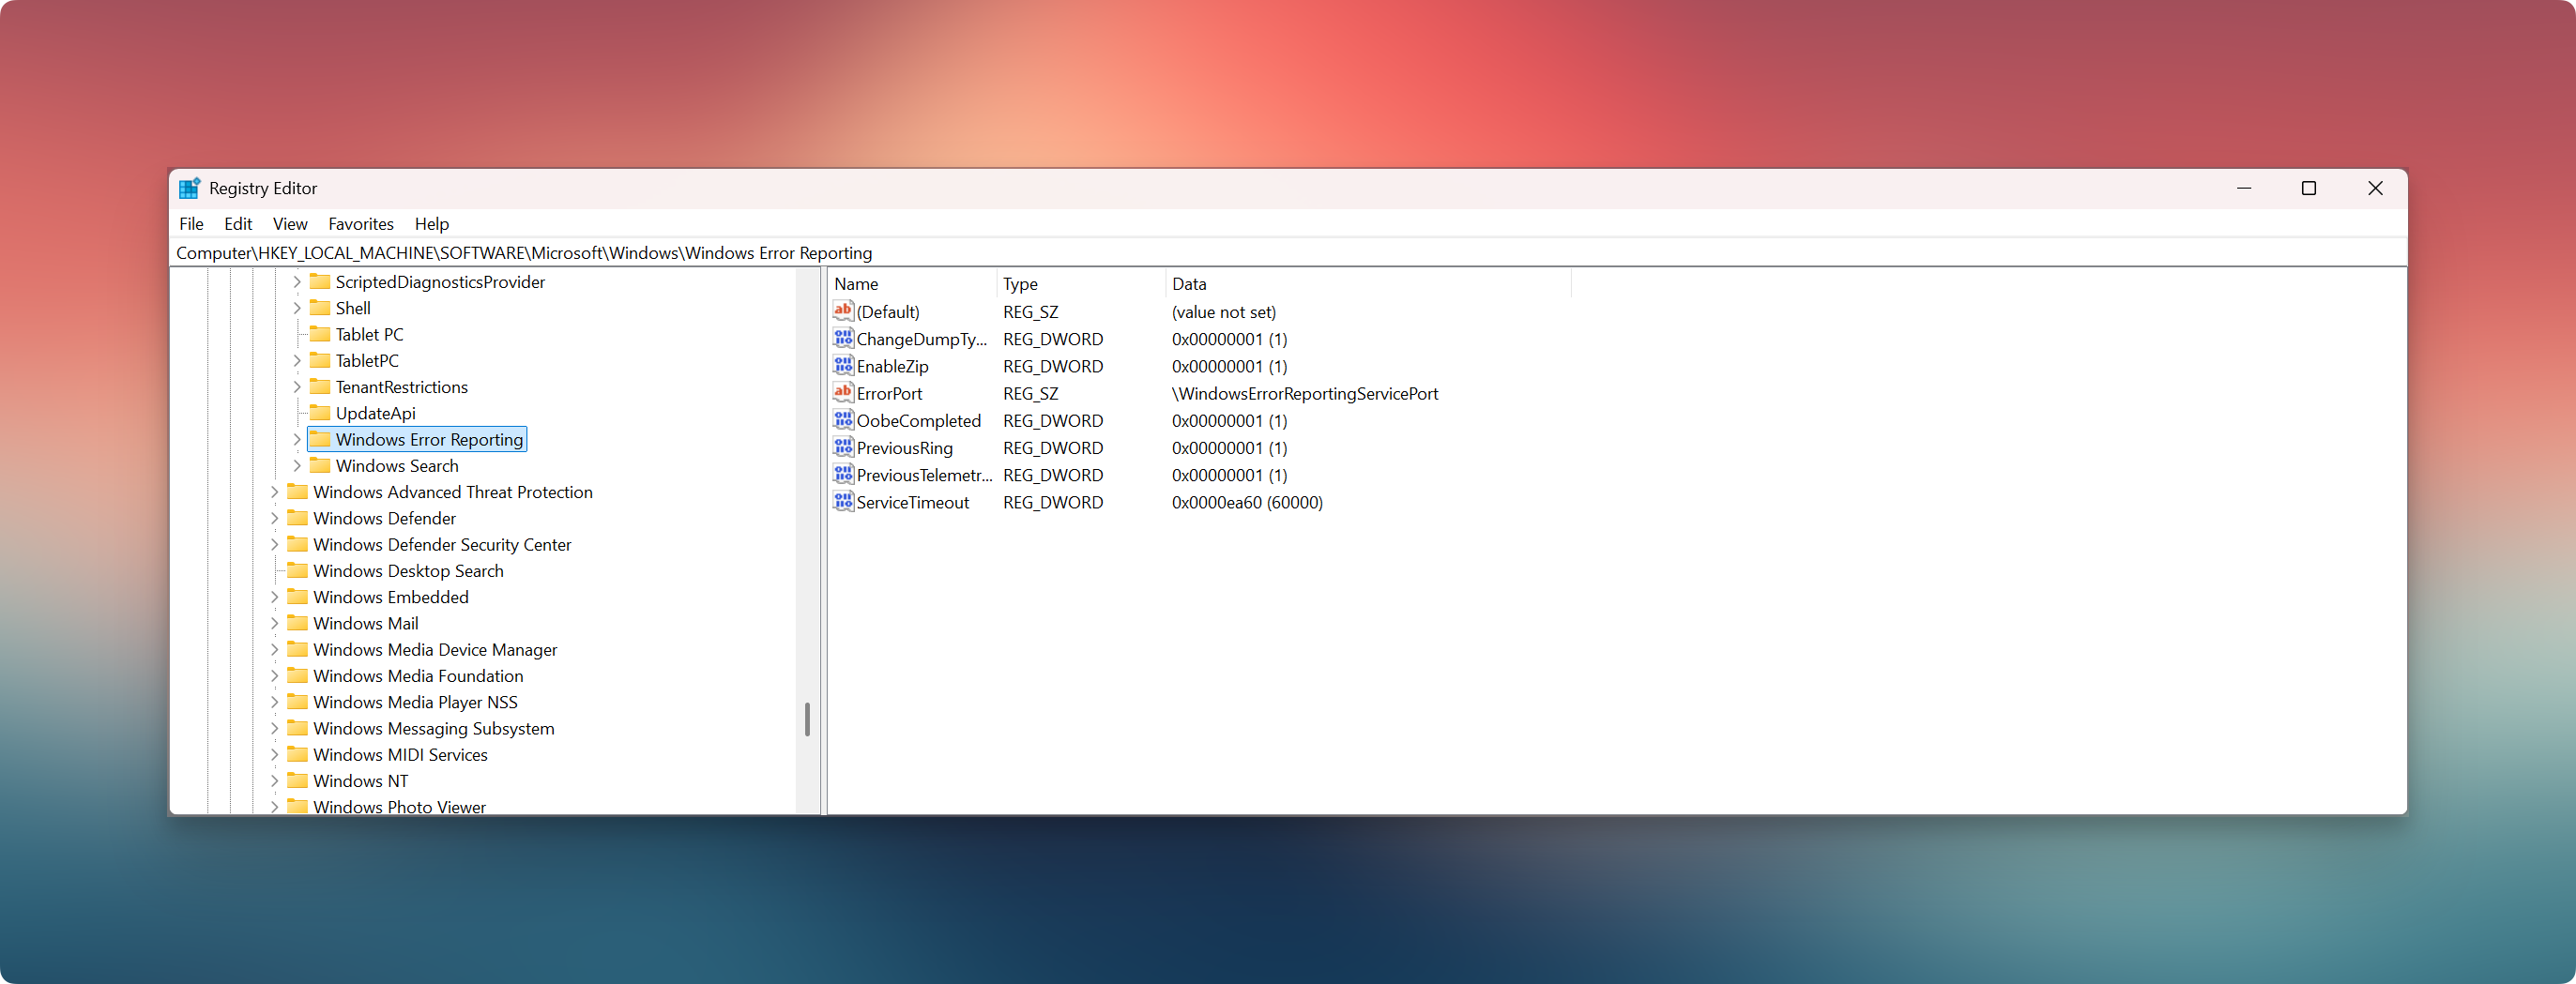Image resolution: width=2576 pixels, height=984 pixels.
Task: Click the Registry Editor app icon in title bar
Action: click(x=189, y=188)
